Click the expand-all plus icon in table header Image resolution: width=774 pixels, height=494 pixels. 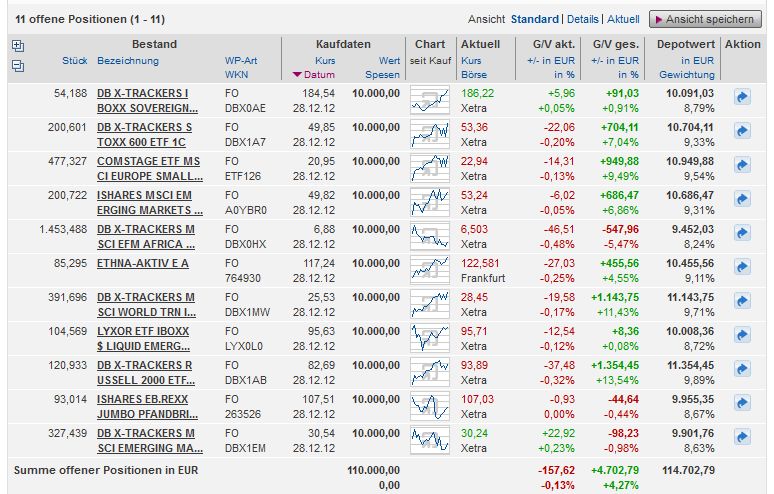[x=17, y=45]
